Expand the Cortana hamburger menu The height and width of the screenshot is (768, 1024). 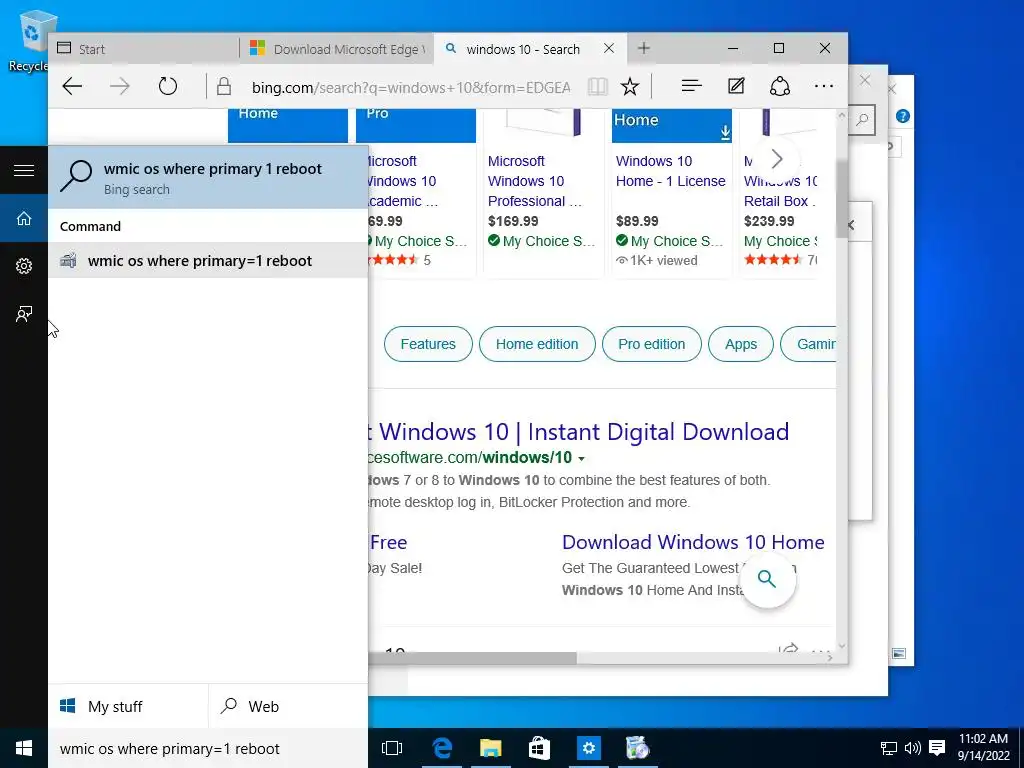24,170
